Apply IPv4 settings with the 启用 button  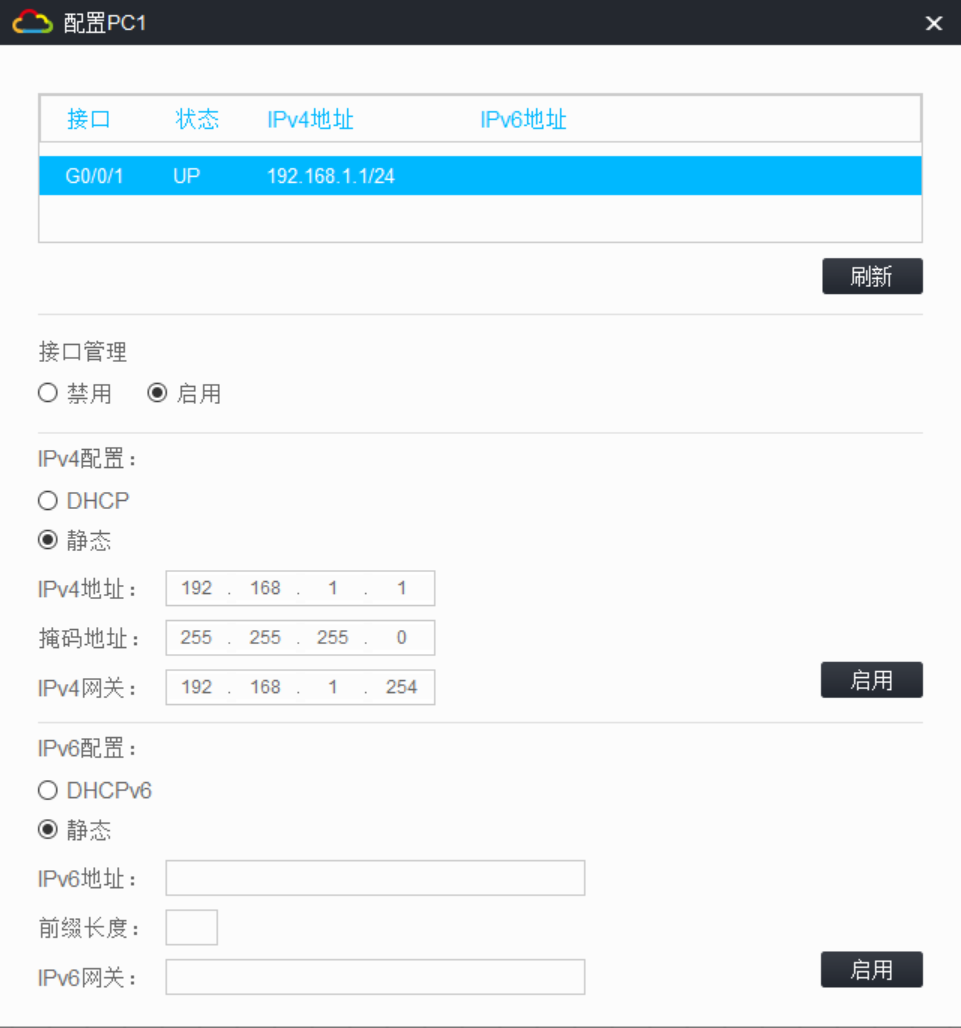[871, 680]
